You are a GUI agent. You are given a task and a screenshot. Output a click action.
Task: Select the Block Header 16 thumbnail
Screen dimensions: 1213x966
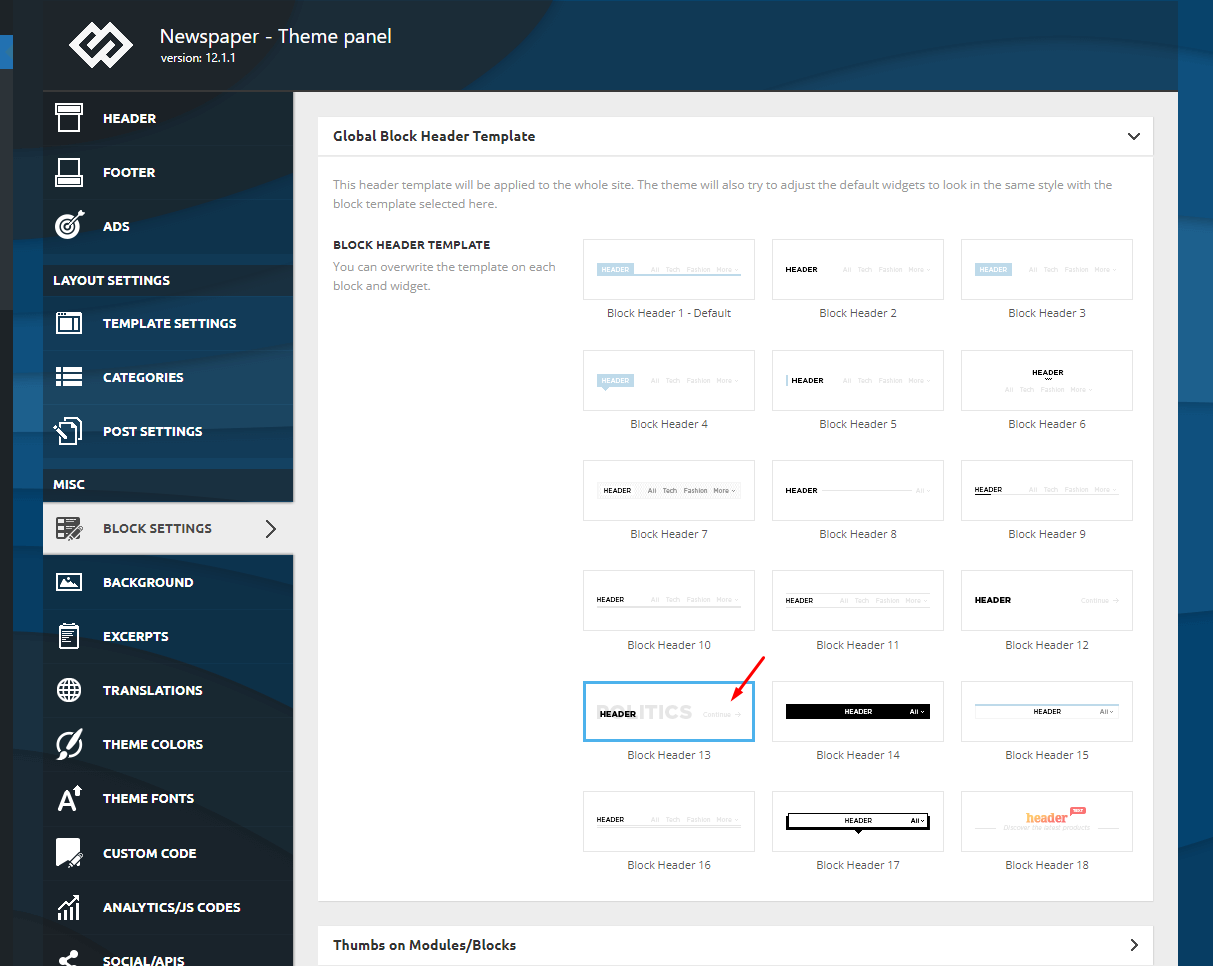tap(669, 821)
